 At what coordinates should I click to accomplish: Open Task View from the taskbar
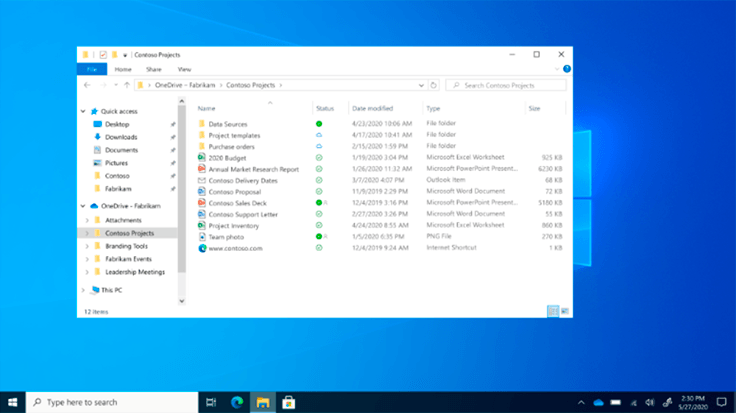pyautogui.click(x=211, y=402)
